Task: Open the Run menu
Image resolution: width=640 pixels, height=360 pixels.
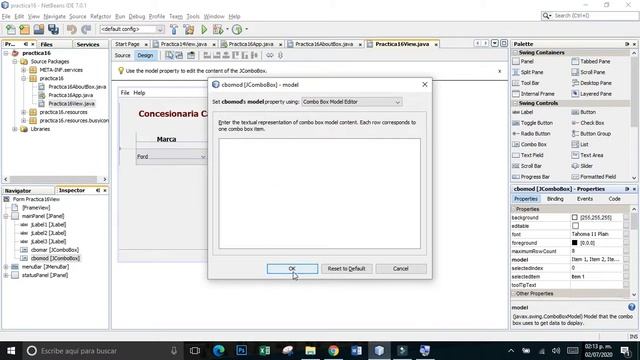Action: click(120, 16)
